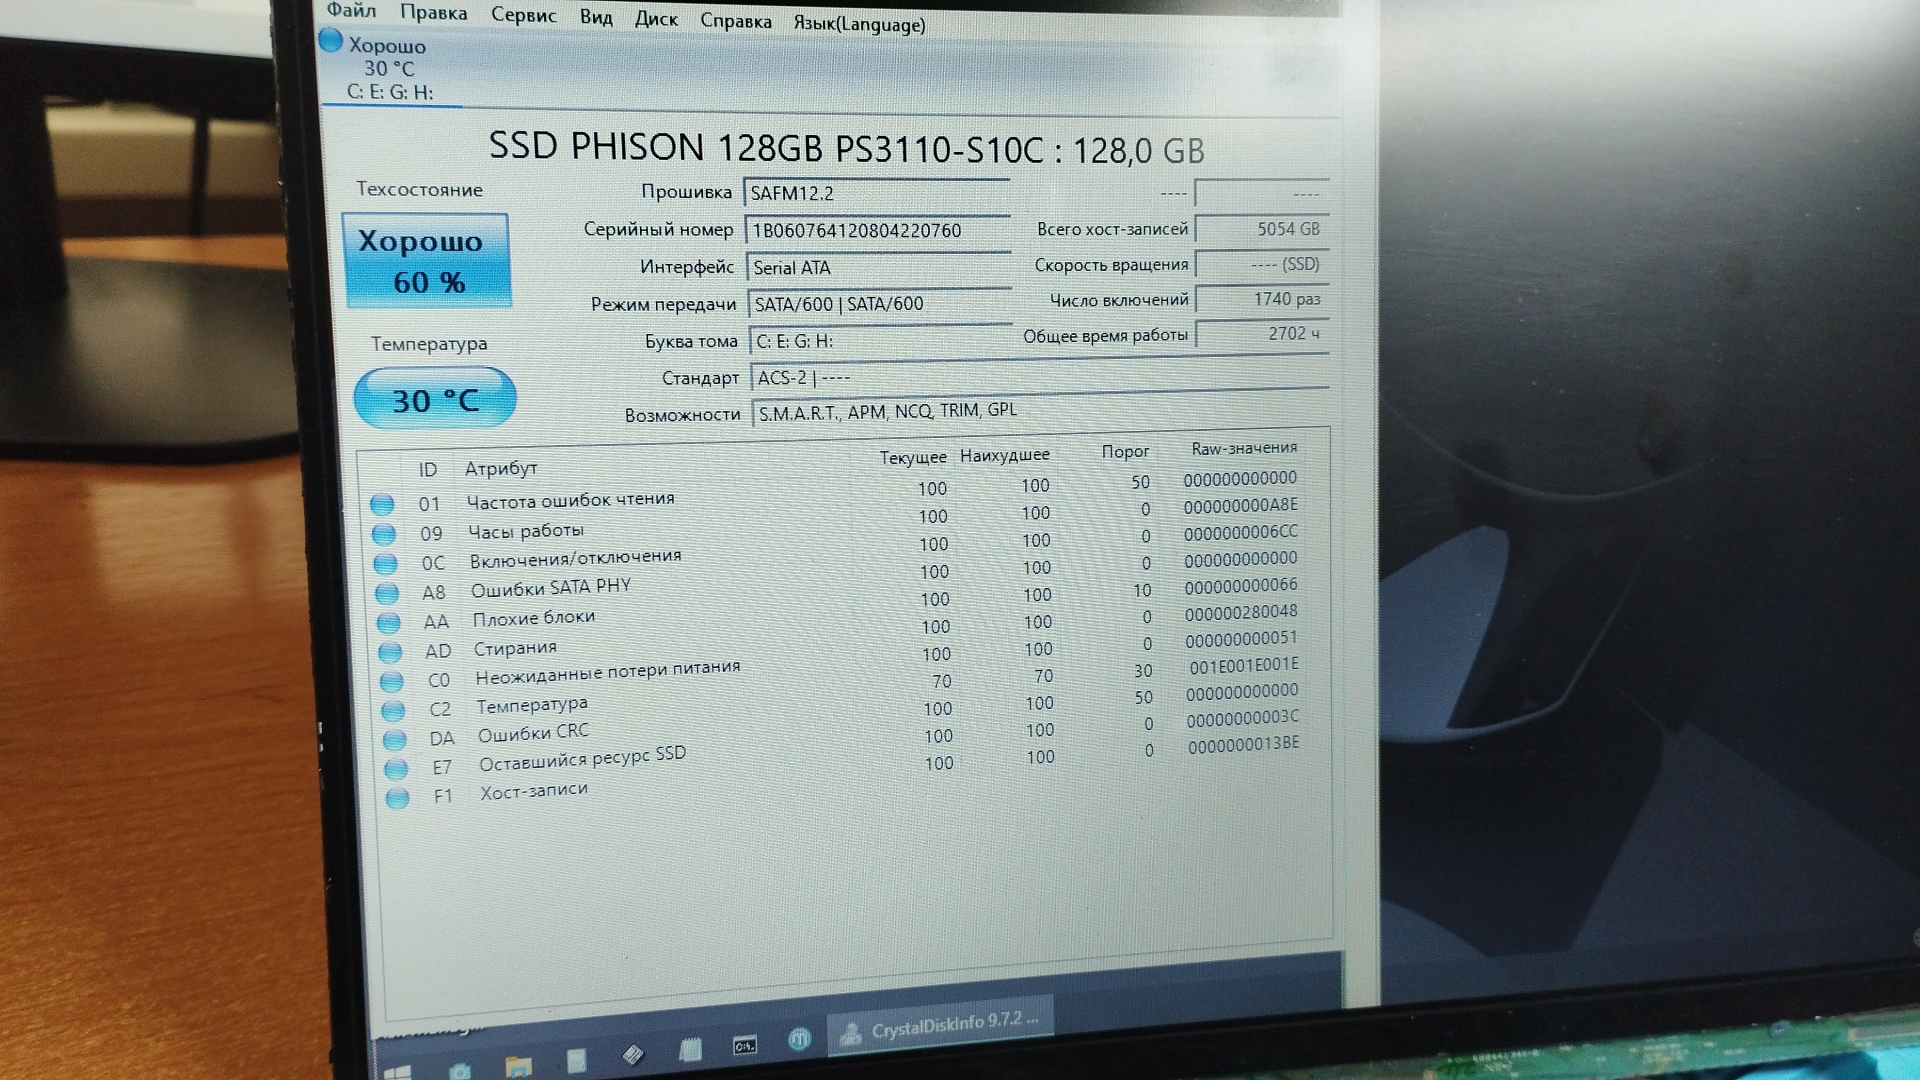Click the 30 °C temperature button
The width and height of the screenshot is (1920, 1080).
[x=435, y=400]
